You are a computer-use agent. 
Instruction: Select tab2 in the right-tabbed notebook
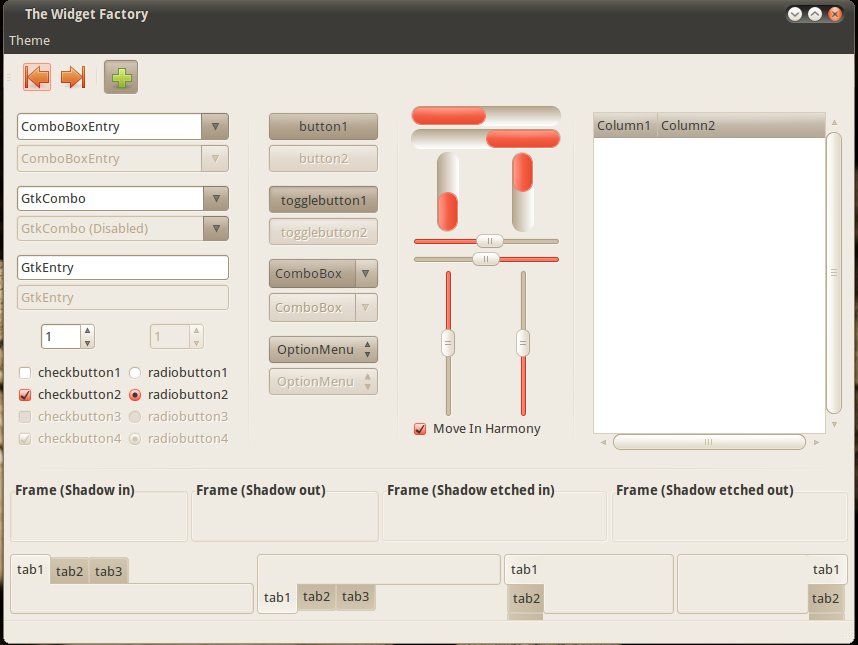coord(825,598)
